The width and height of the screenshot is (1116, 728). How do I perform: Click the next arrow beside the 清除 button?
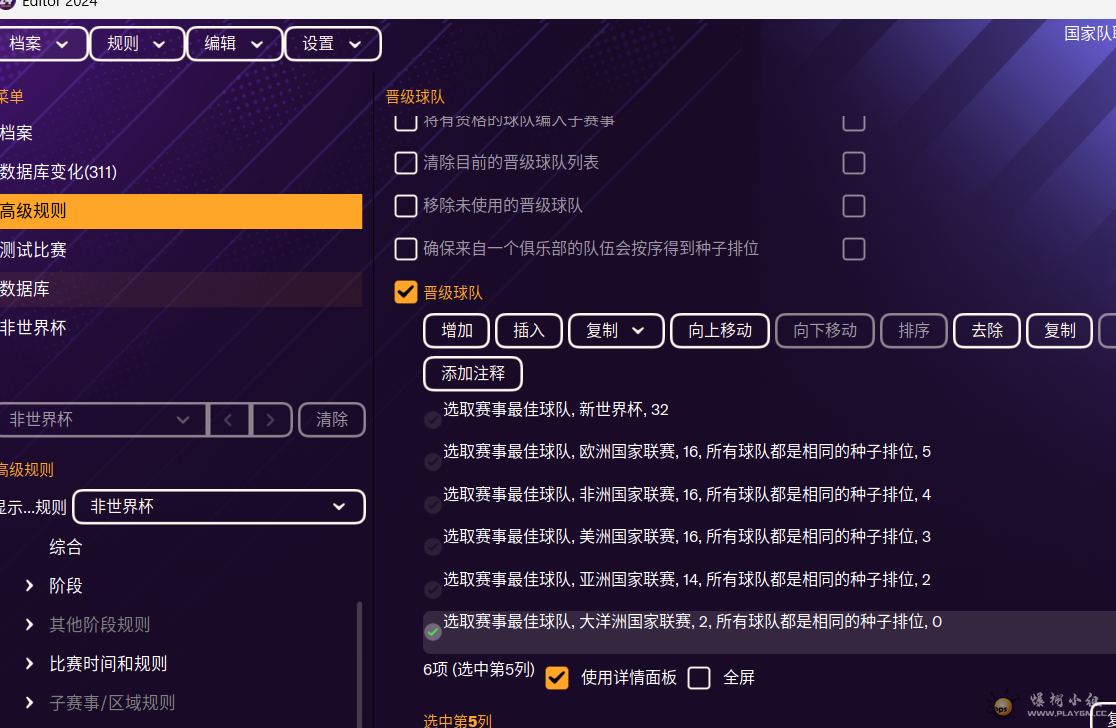(x=271, y=420)
